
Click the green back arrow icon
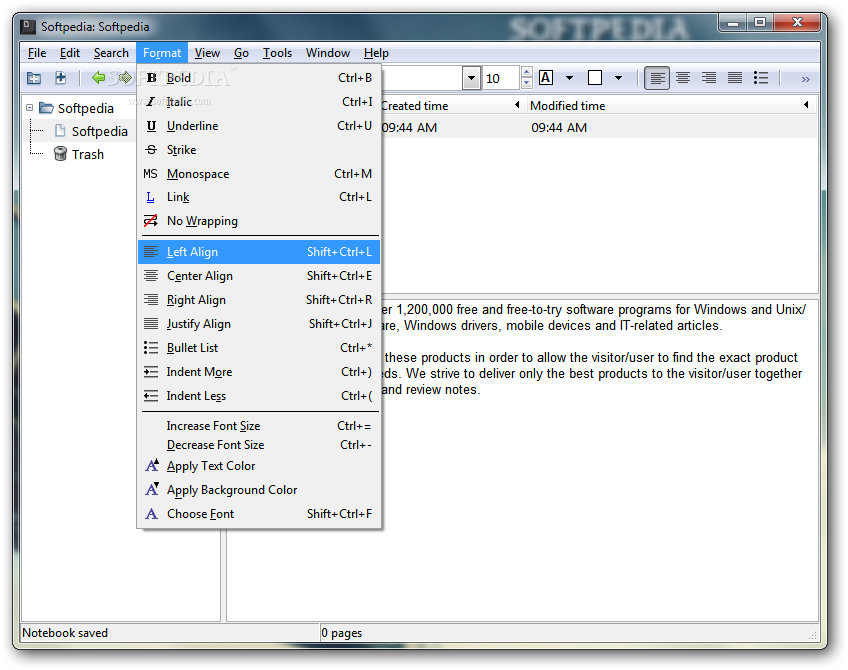point(99,78)
